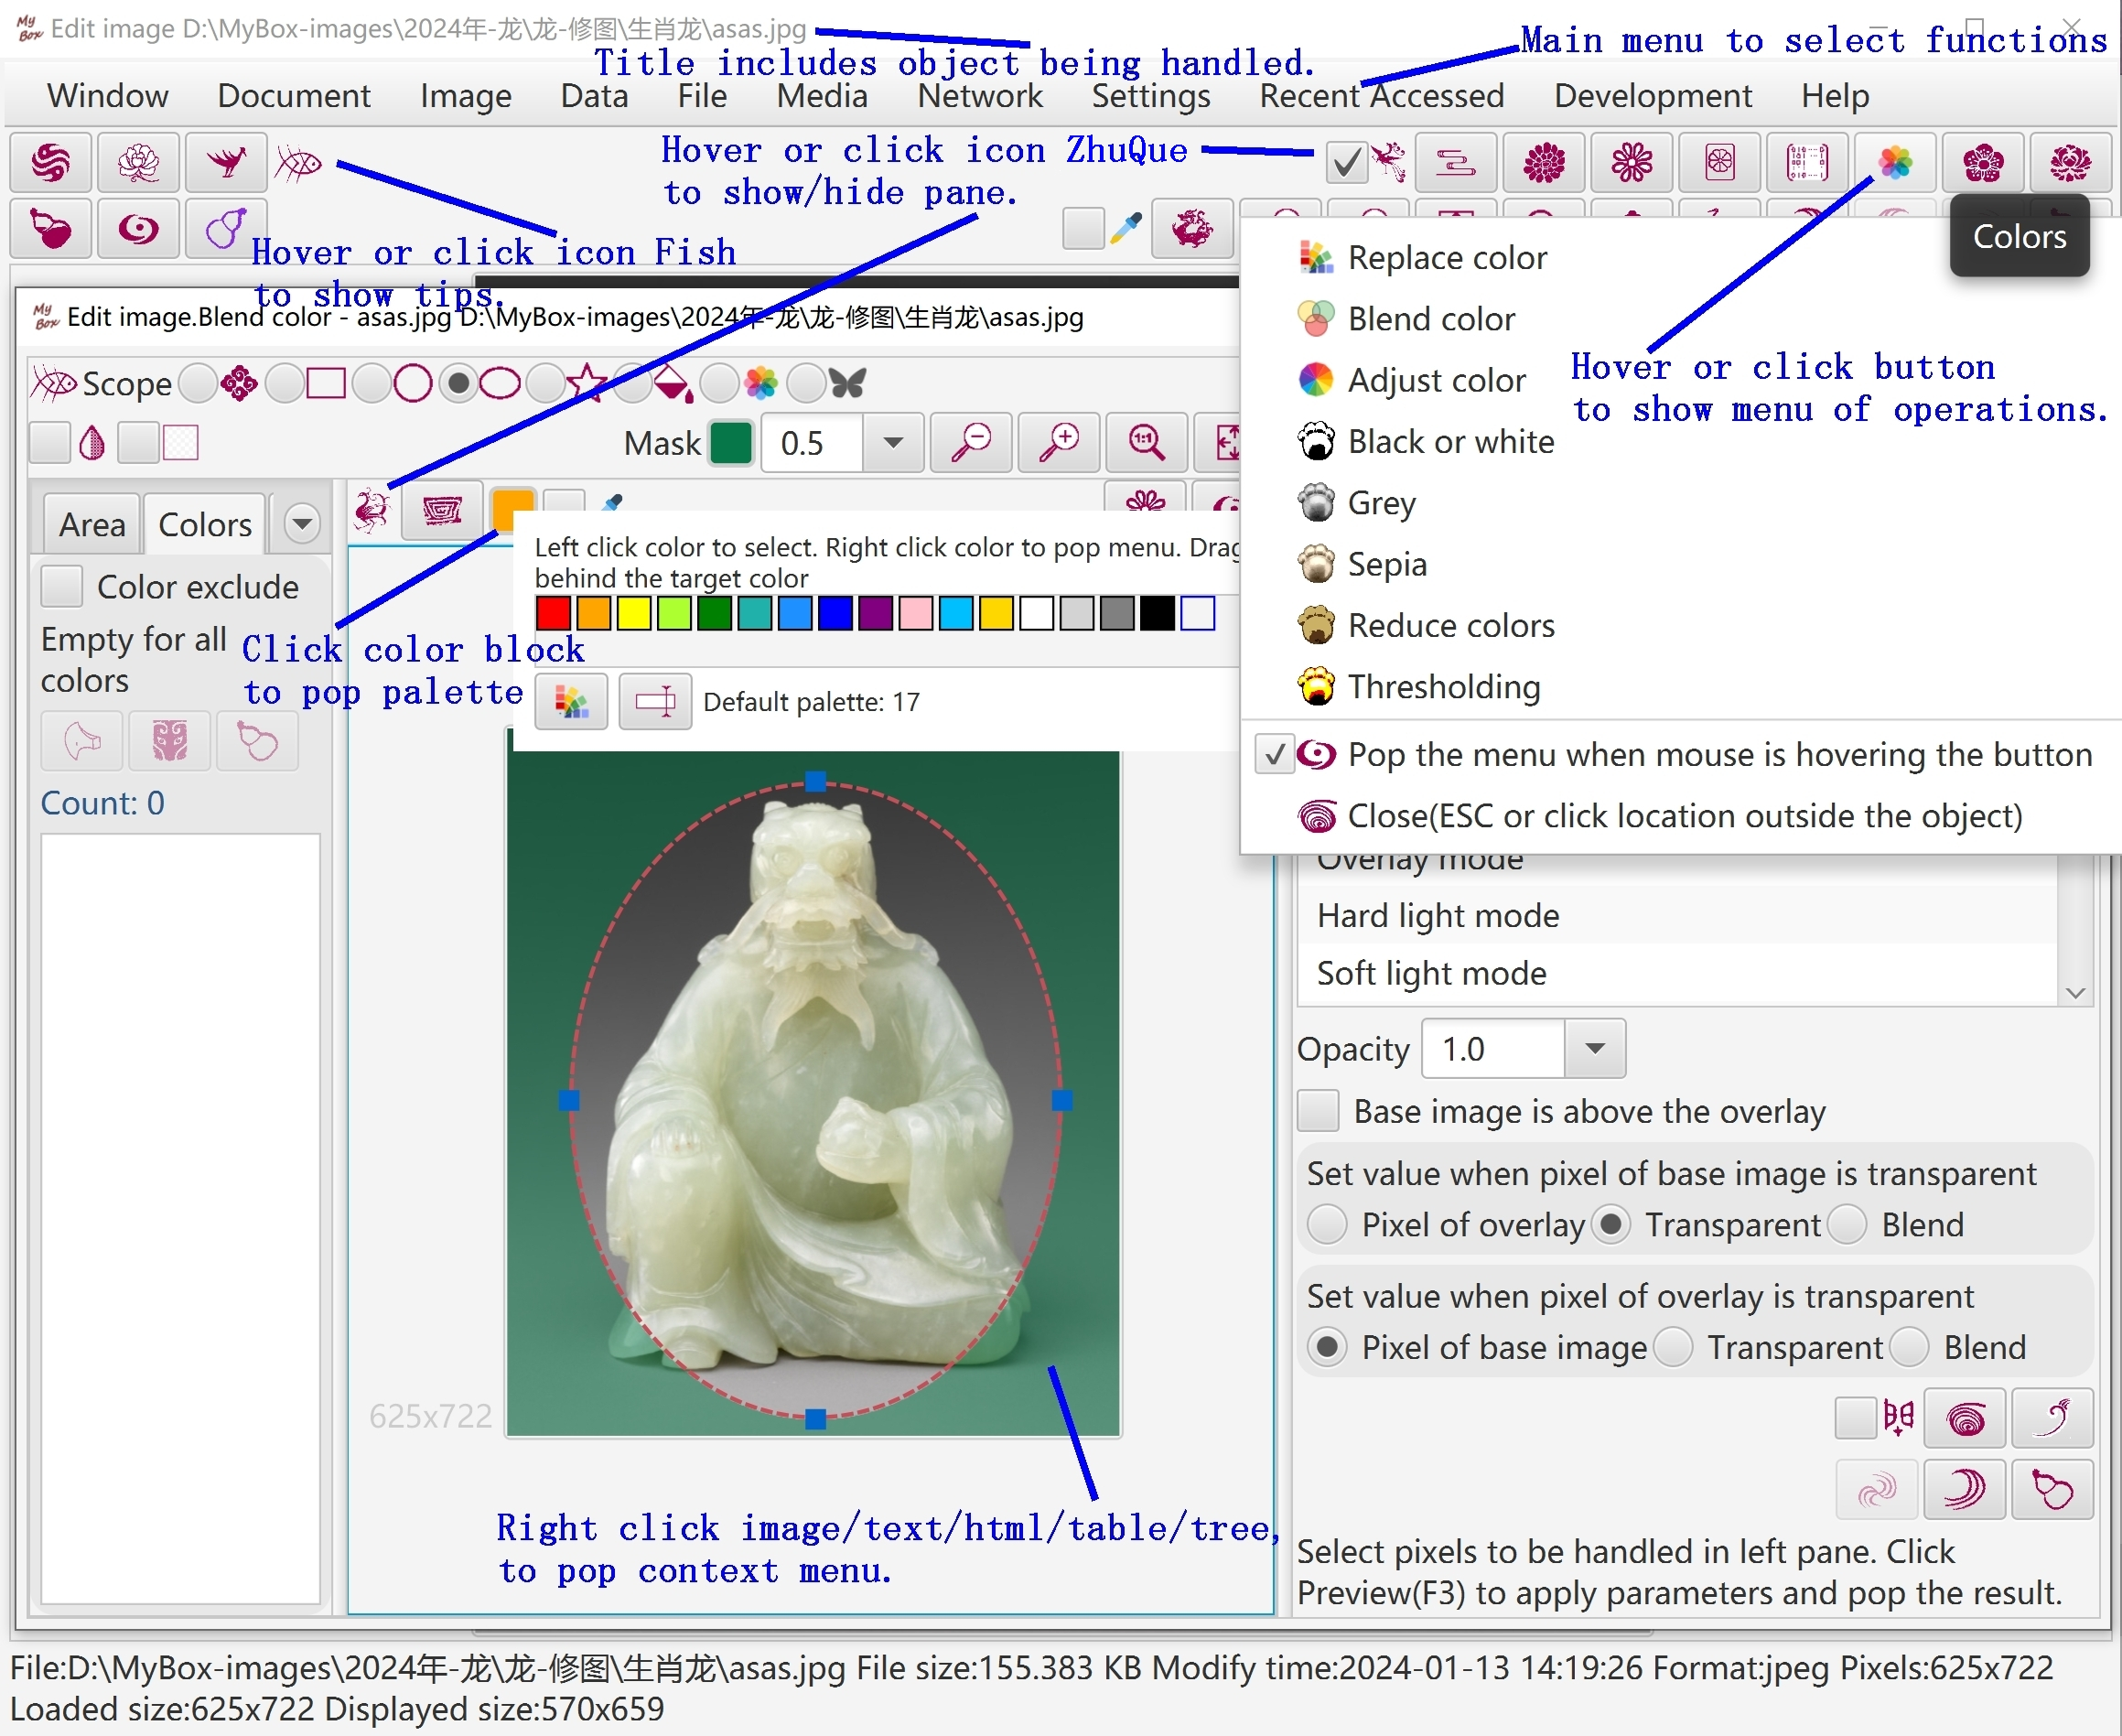This screenshot has height=1736, width=2122.
Task: Enable the Color exclude checkbox
Action: (x=62, y=587)
